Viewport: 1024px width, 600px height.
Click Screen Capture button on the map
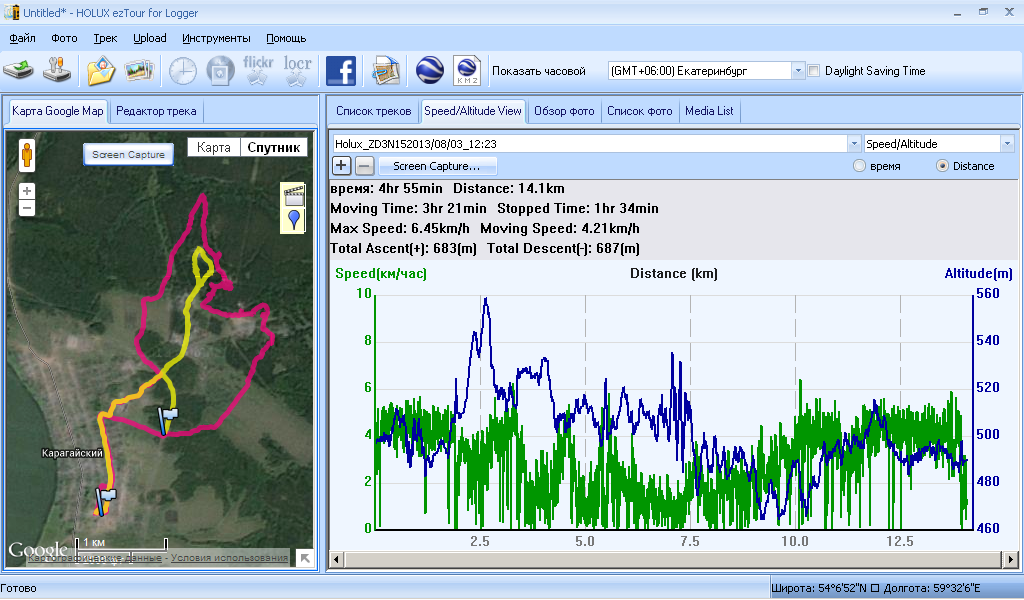tap(128, 155)
